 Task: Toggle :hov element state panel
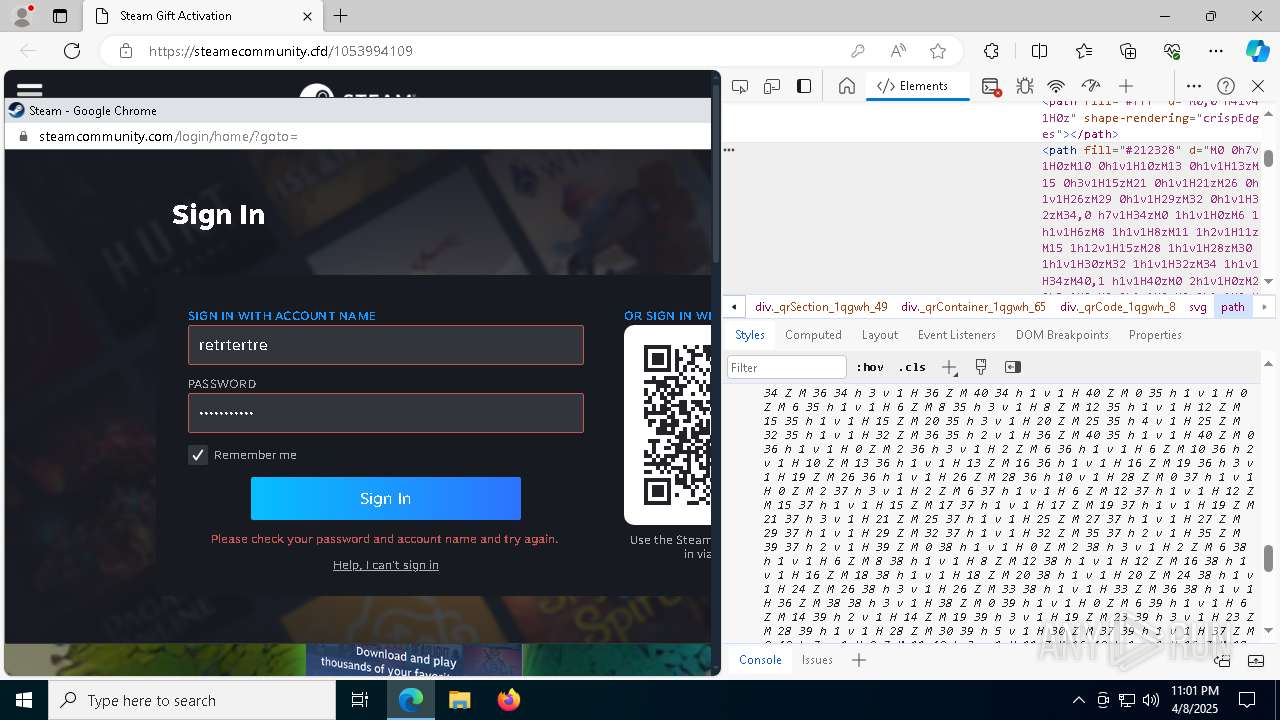[x=870, y=367]
